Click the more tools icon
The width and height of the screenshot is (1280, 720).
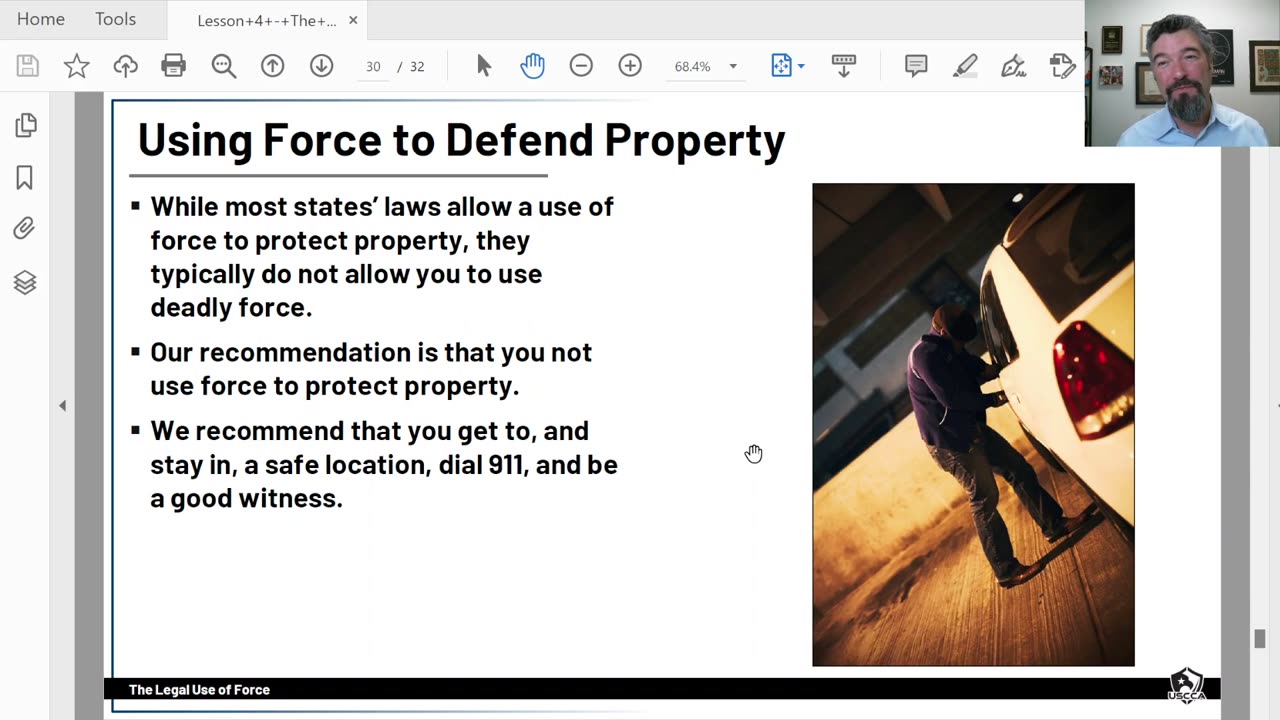tap(1062, 66)
